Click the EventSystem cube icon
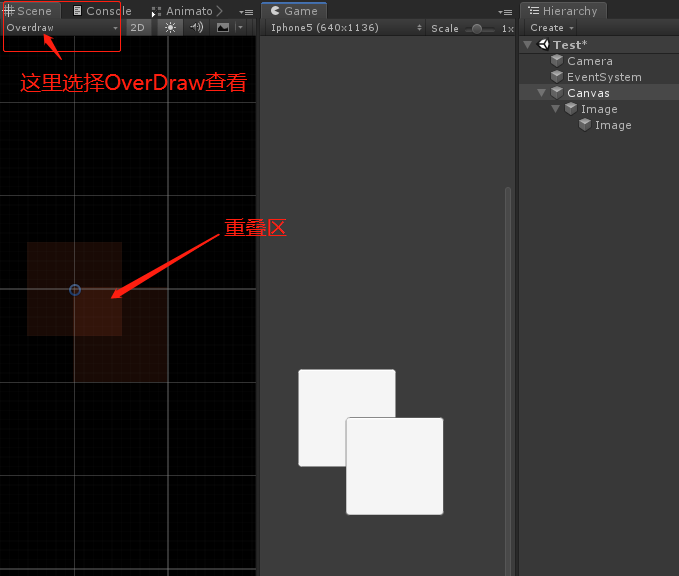This screenshot has height=576, width=679. tap(557, 77)
